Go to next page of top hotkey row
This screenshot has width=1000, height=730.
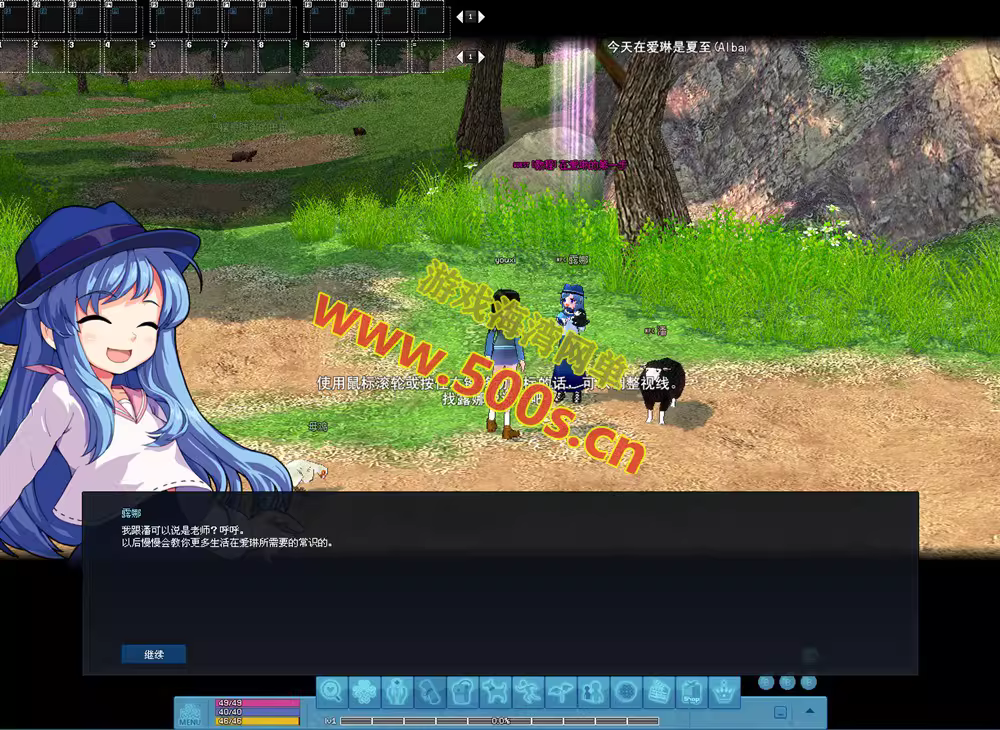(x=481, y=17)
